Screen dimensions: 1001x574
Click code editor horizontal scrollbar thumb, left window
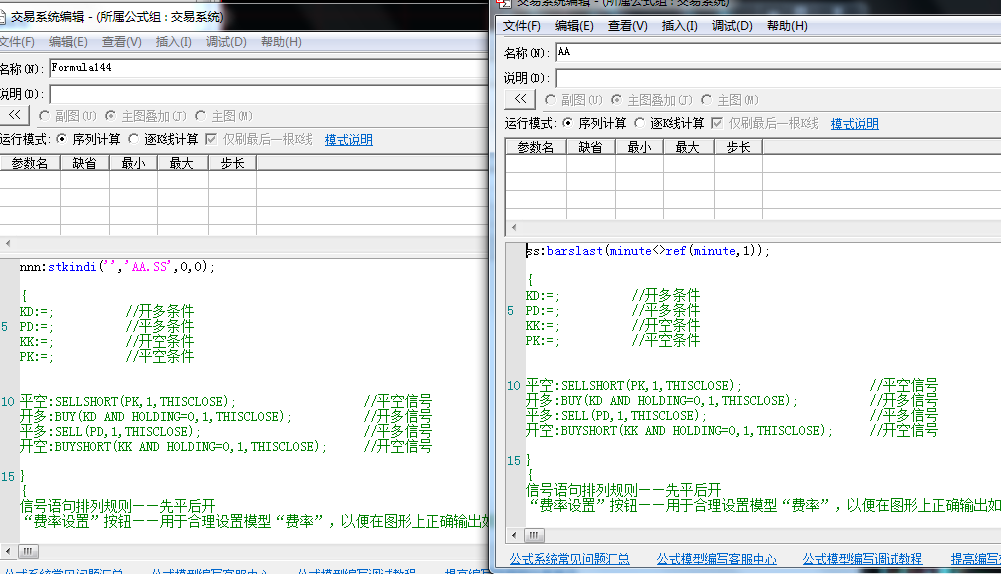(28, 551)
